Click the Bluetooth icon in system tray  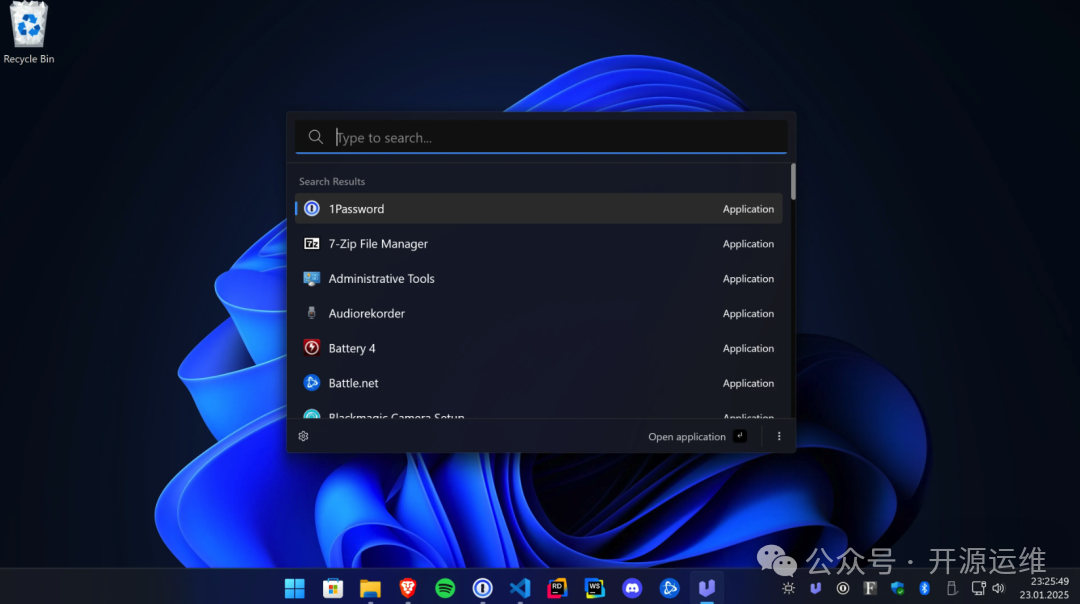tap(925, 588)
